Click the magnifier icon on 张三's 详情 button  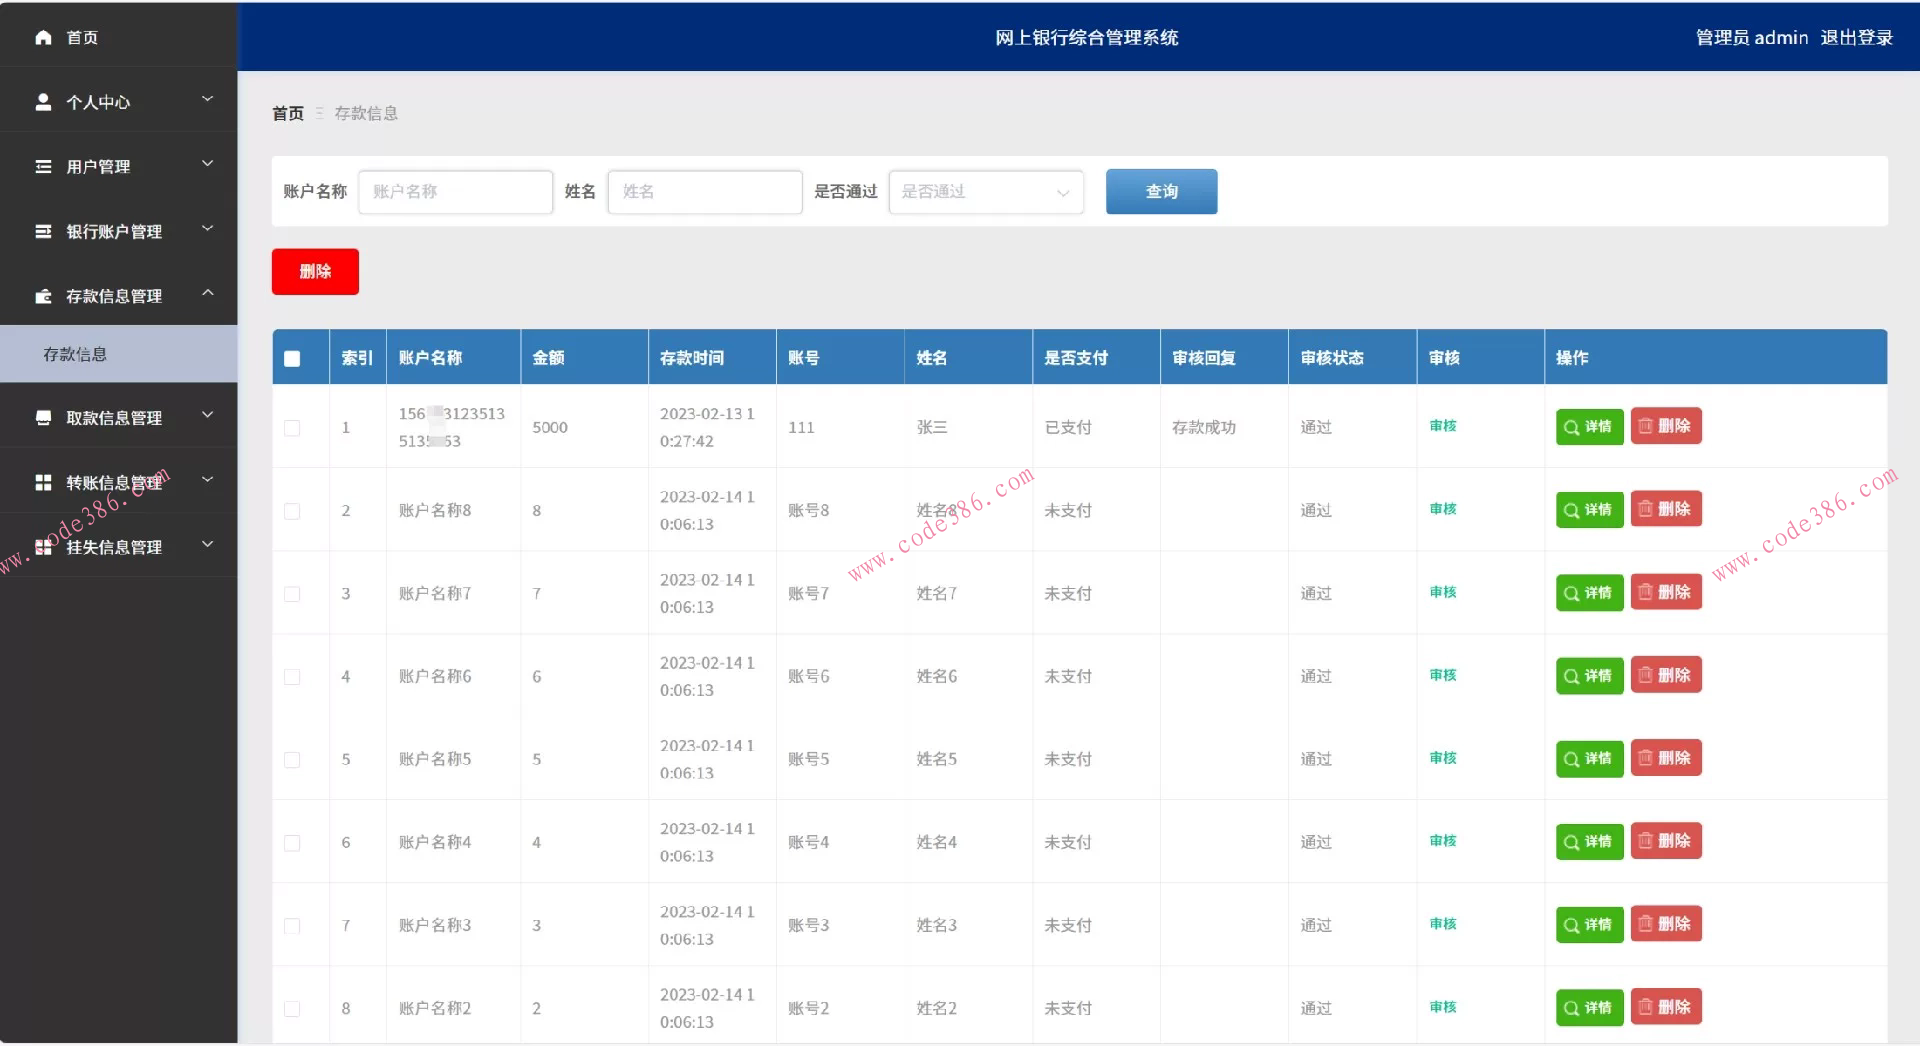click(1573, 427)
